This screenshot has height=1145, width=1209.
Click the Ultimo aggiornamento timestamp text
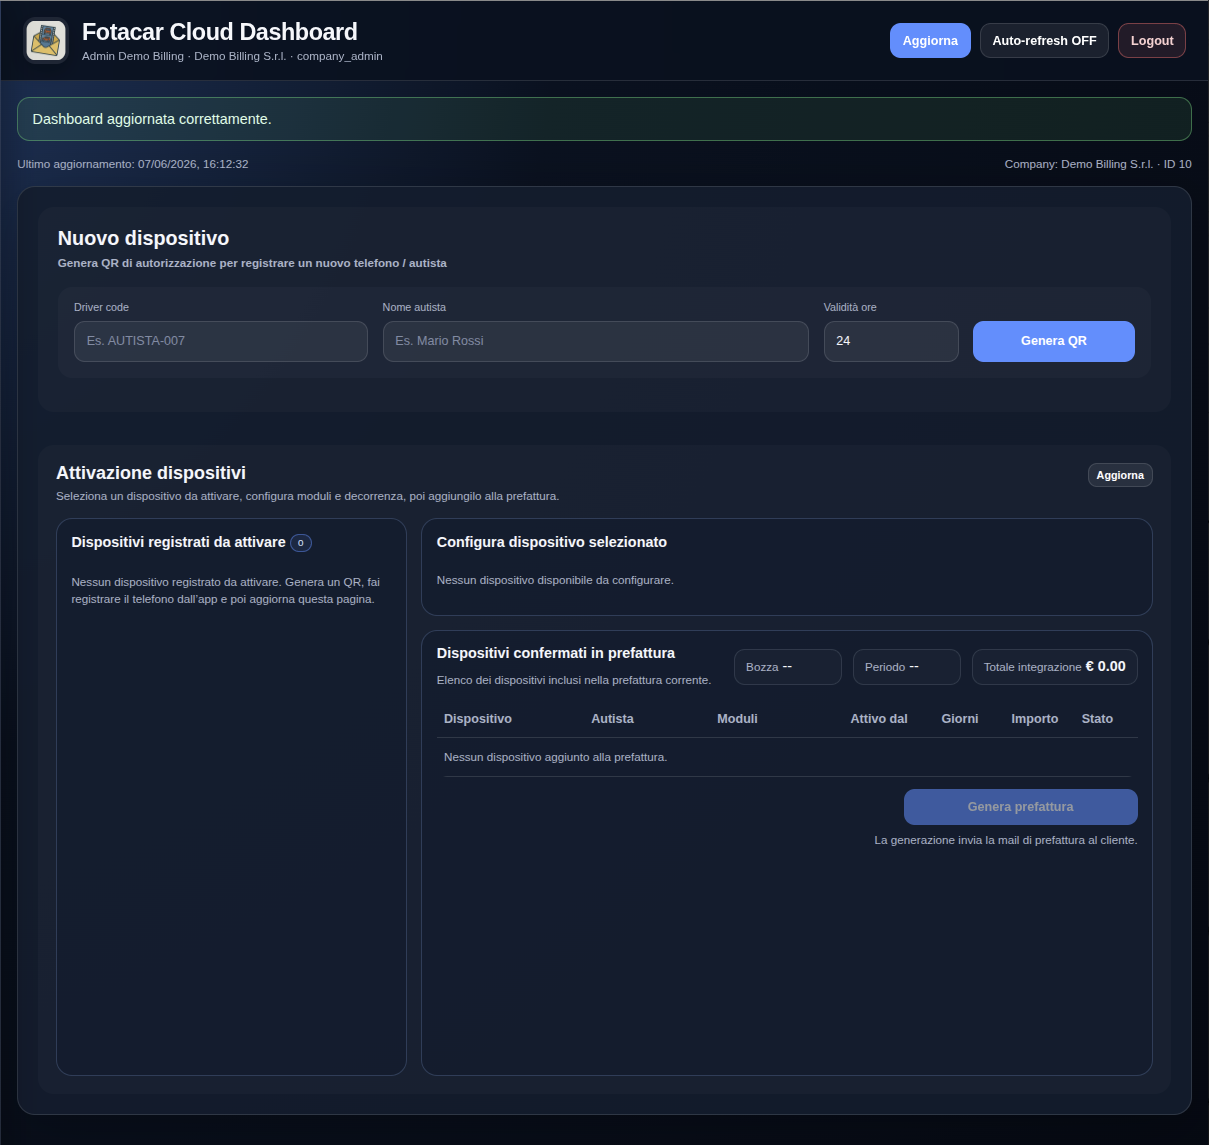133,164
